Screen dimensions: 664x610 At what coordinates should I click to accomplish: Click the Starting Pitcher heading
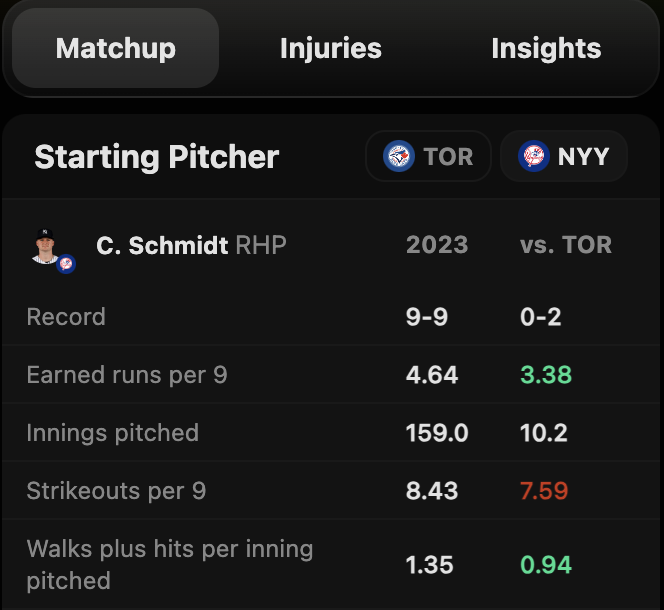pos(156,157)
